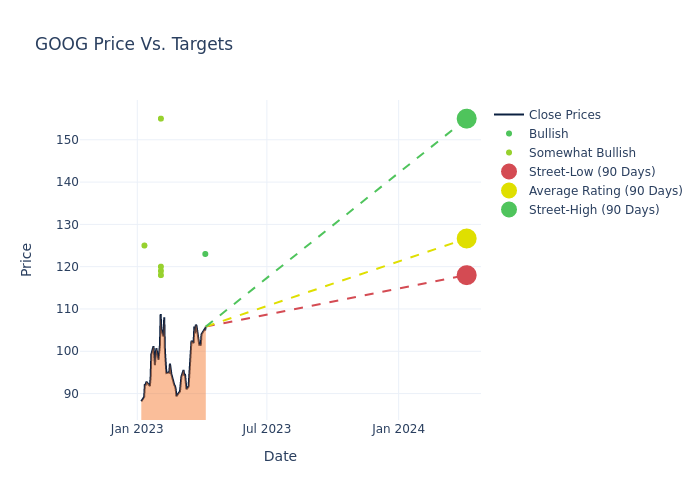The height and width of the screenshot is (500, 700).
Task: Toggle the Street-High (90 Days) legend label
Action: pyautogui.click(x=594, y=210)
